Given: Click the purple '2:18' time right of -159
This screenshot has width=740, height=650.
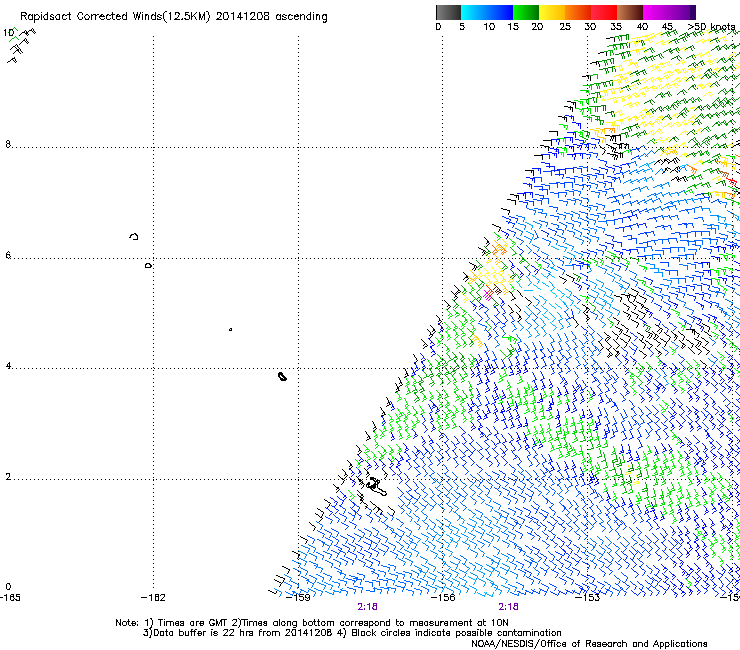Looking at the screenshot, I should [x=367, y=607].
